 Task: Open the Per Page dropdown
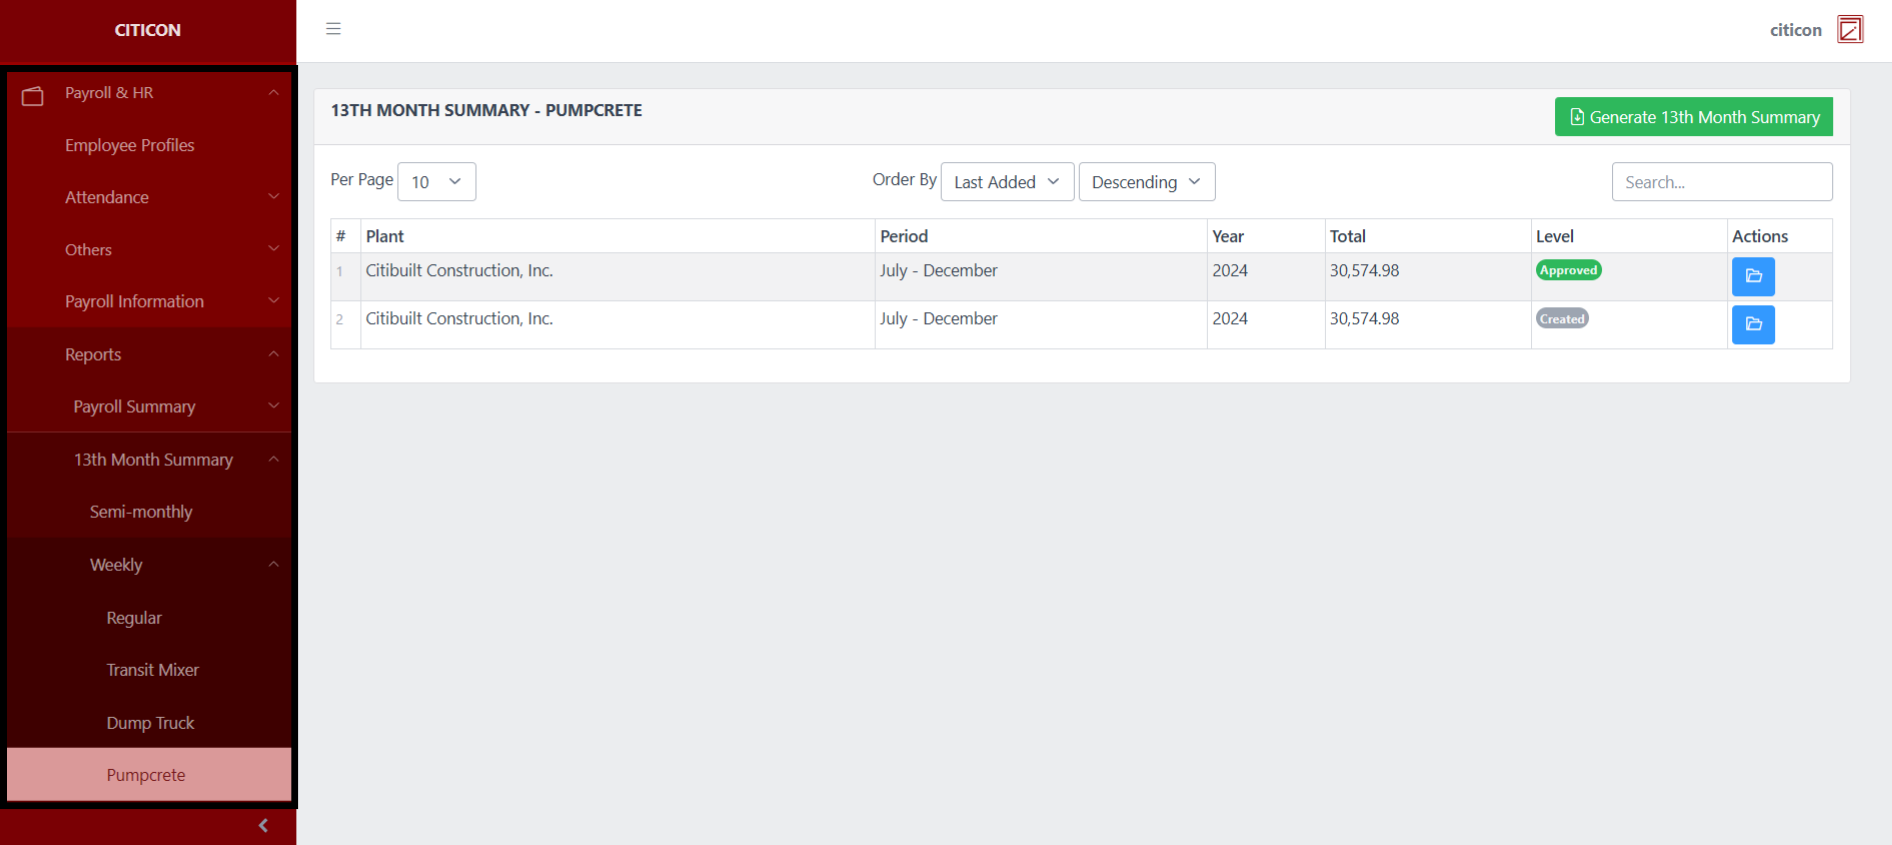click(x=436, y=182)
